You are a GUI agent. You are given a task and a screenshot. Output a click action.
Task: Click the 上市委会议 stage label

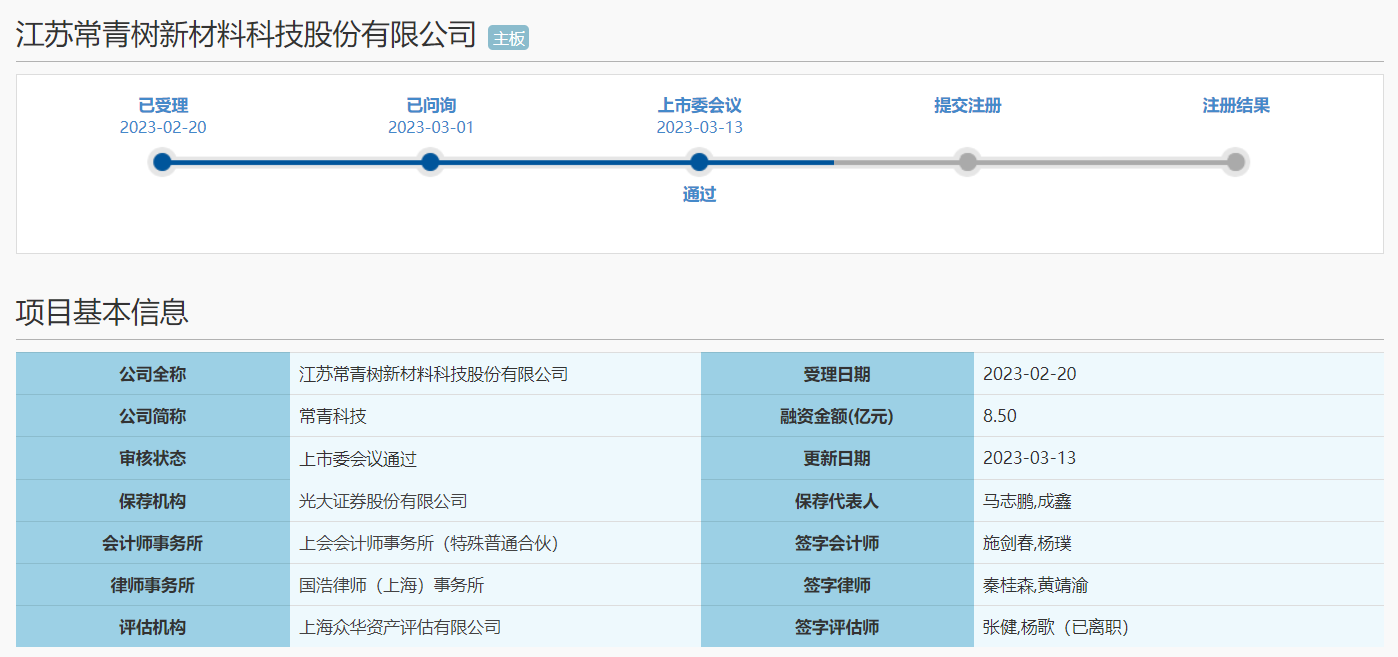[699, 105]
